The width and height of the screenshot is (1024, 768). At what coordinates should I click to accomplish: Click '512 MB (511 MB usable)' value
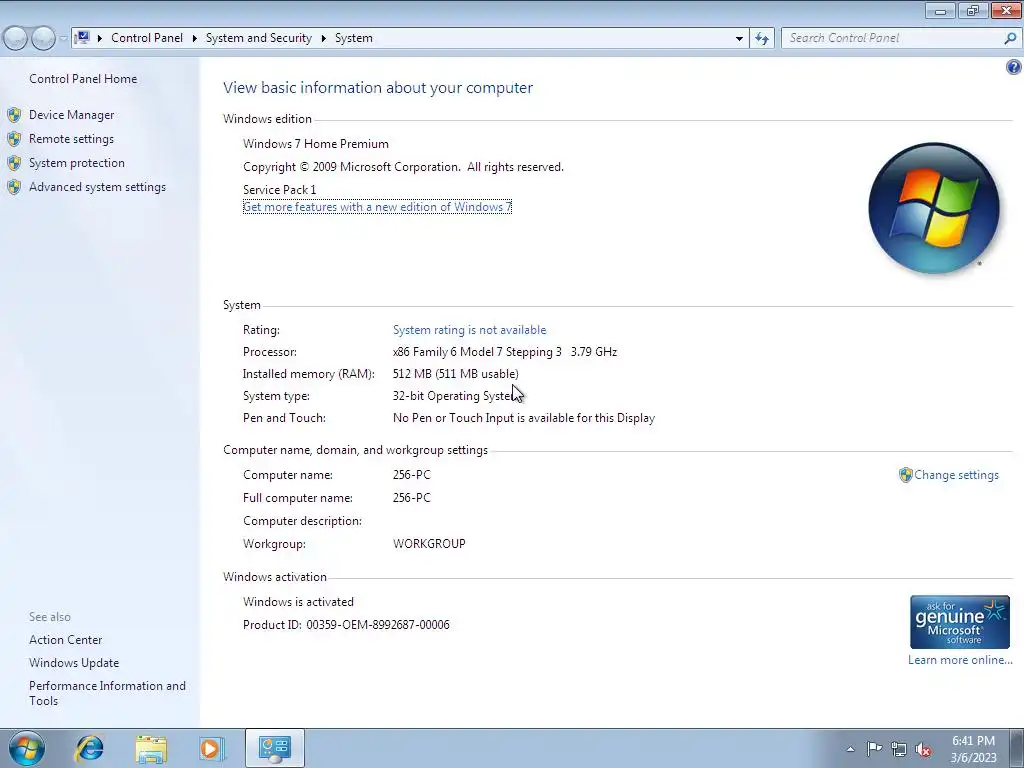pos(455,374)
